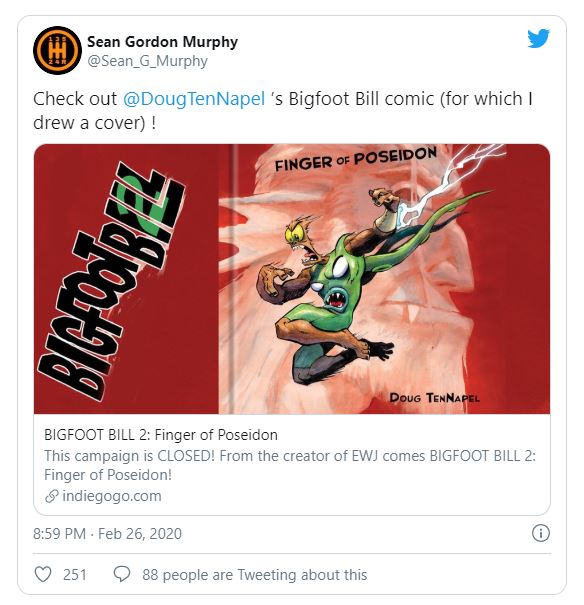The image size is (584, 605).
Task: Click the 'This campaign is CLOSED!' card description
Action: tap(290, 465)
